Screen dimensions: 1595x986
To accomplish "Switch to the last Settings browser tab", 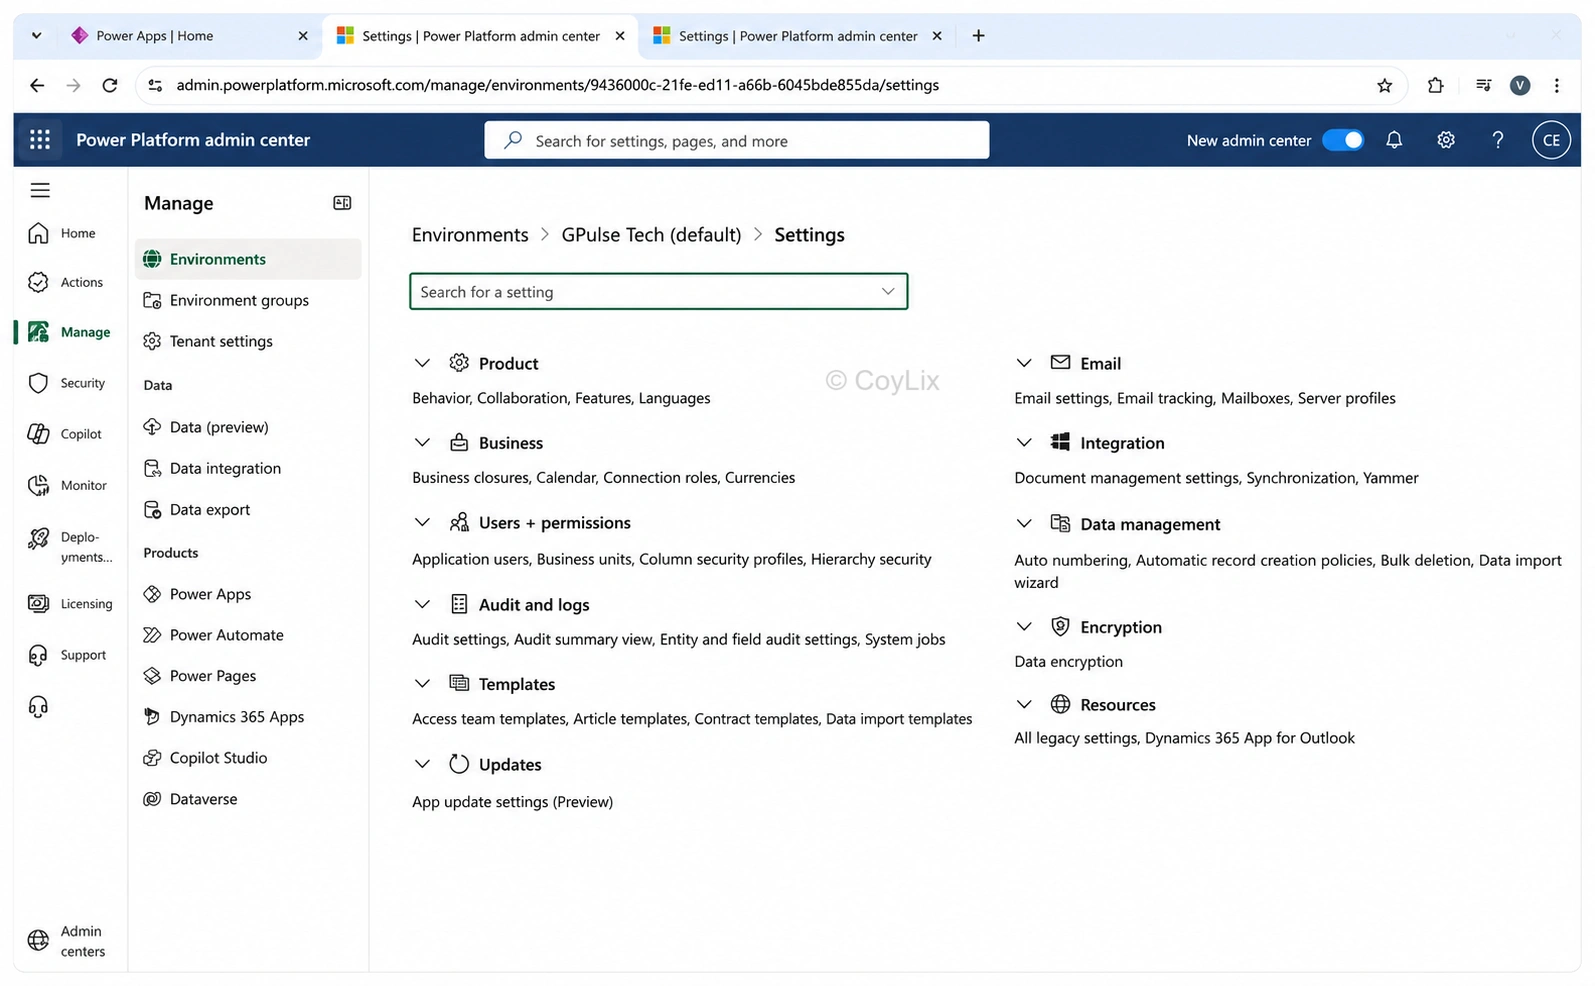I will [798, 36].
